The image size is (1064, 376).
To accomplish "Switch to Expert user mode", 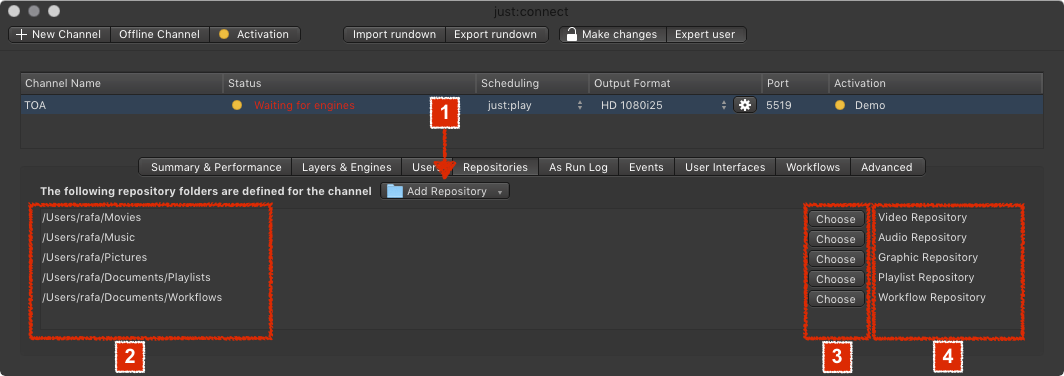I will click(706, 35).
